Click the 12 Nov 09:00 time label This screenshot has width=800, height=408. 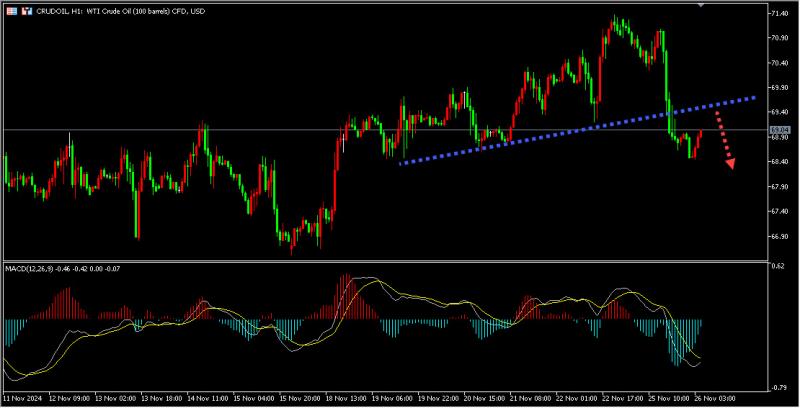pyautogui.click(x=70, y=398)
